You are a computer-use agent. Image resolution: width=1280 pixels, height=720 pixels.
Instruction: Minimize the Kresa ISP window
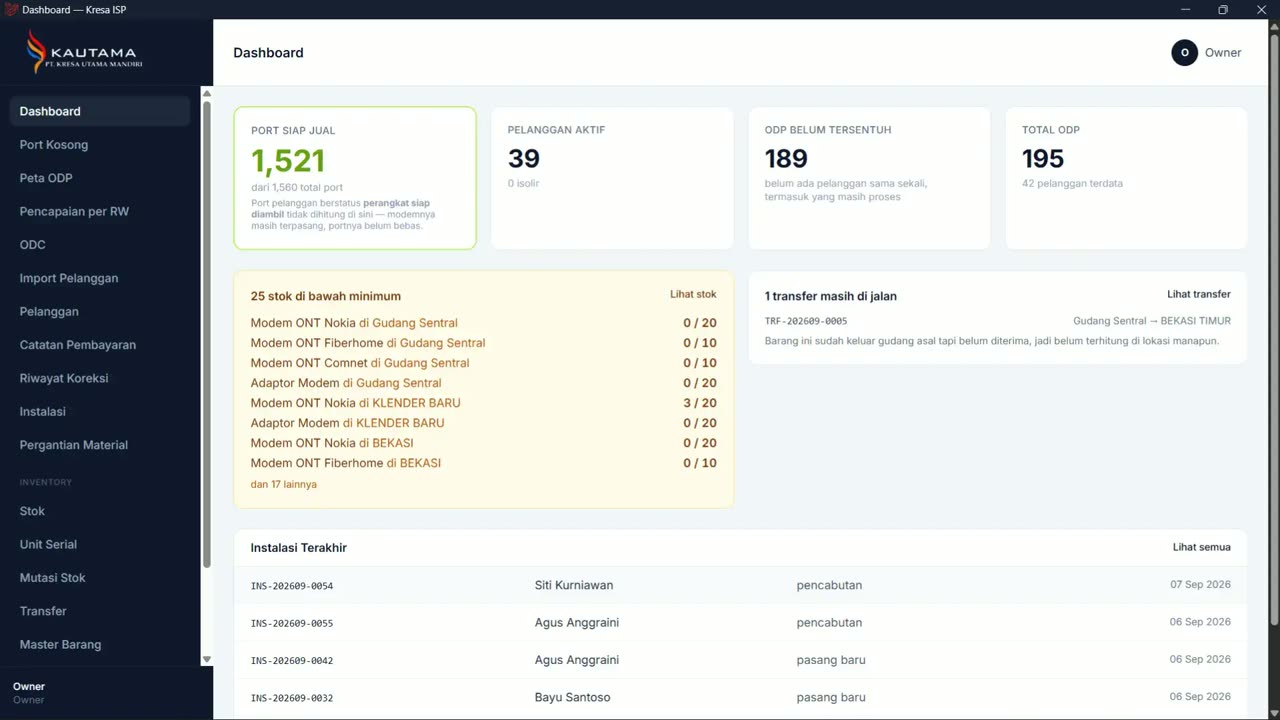tap(1185, 10)
